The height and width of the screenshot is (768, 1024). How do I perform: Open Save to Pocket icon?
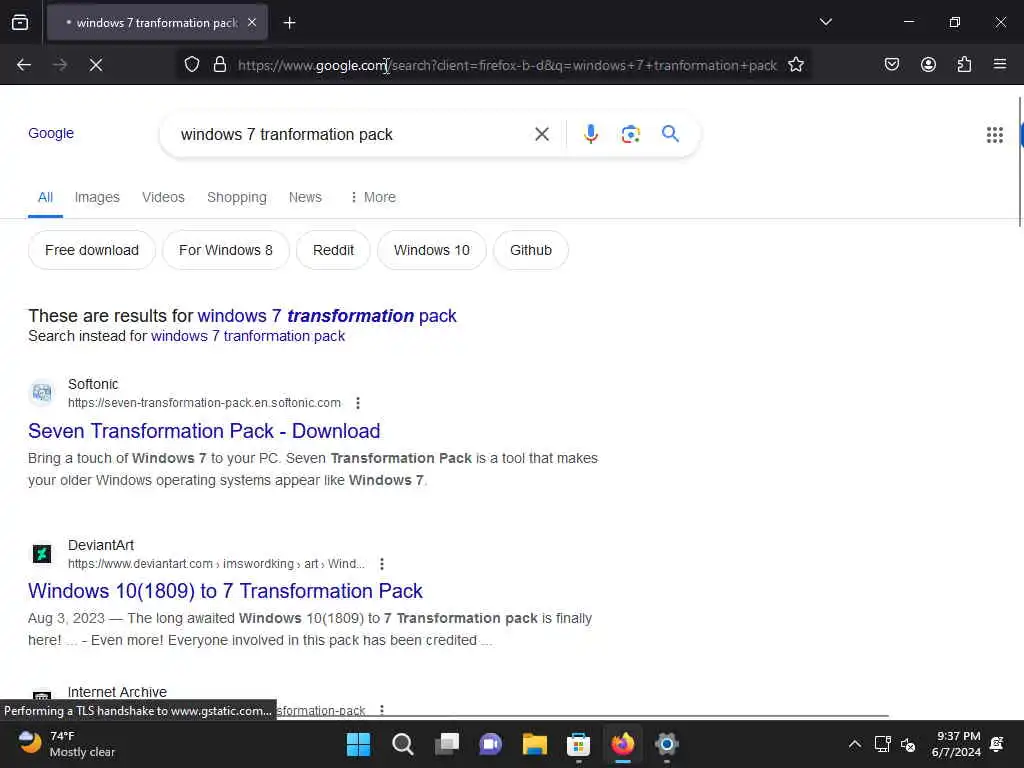point(891,65)
